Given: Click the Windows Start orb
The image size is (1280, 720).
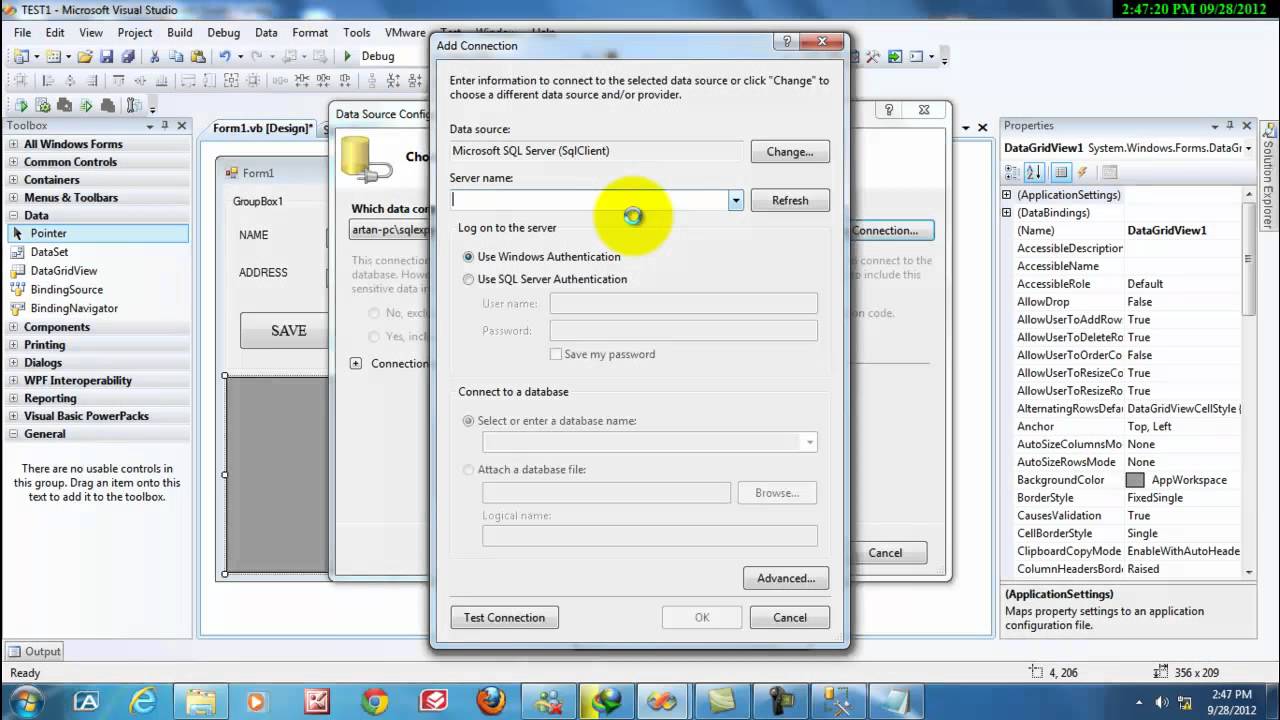Looking at the screenshot, I should click(x=25, y=701).
